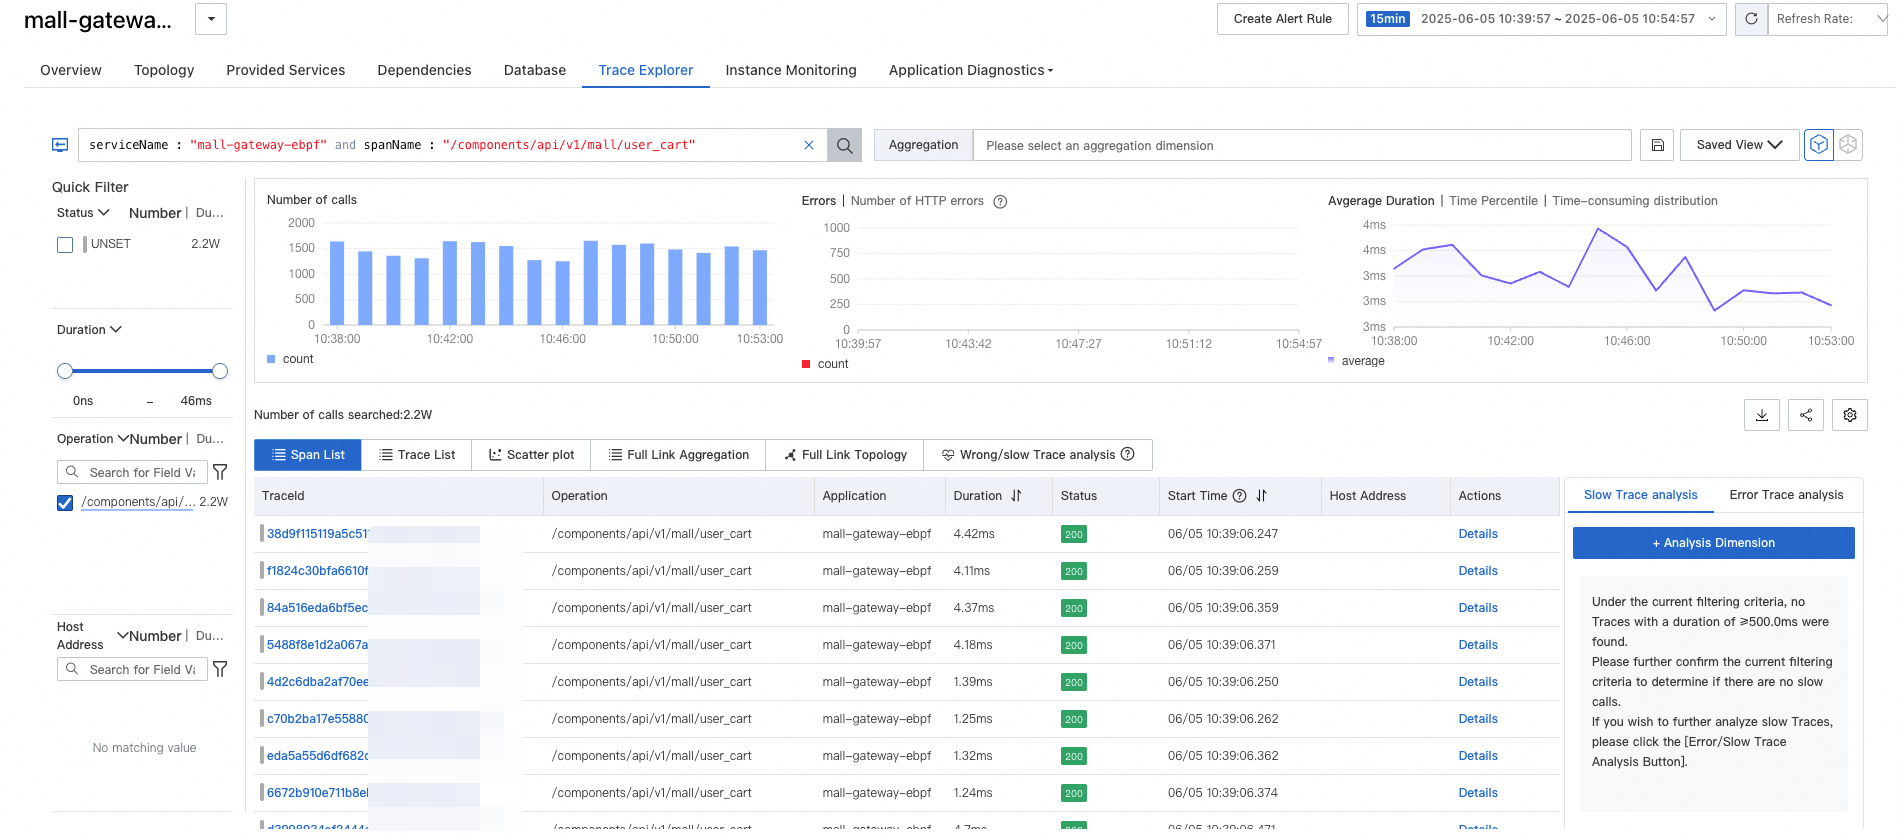Open the Application Diagnostics menu
The height and width of the screenshot is (838, 1899).
pyautogui.click(x=970, y=71)
